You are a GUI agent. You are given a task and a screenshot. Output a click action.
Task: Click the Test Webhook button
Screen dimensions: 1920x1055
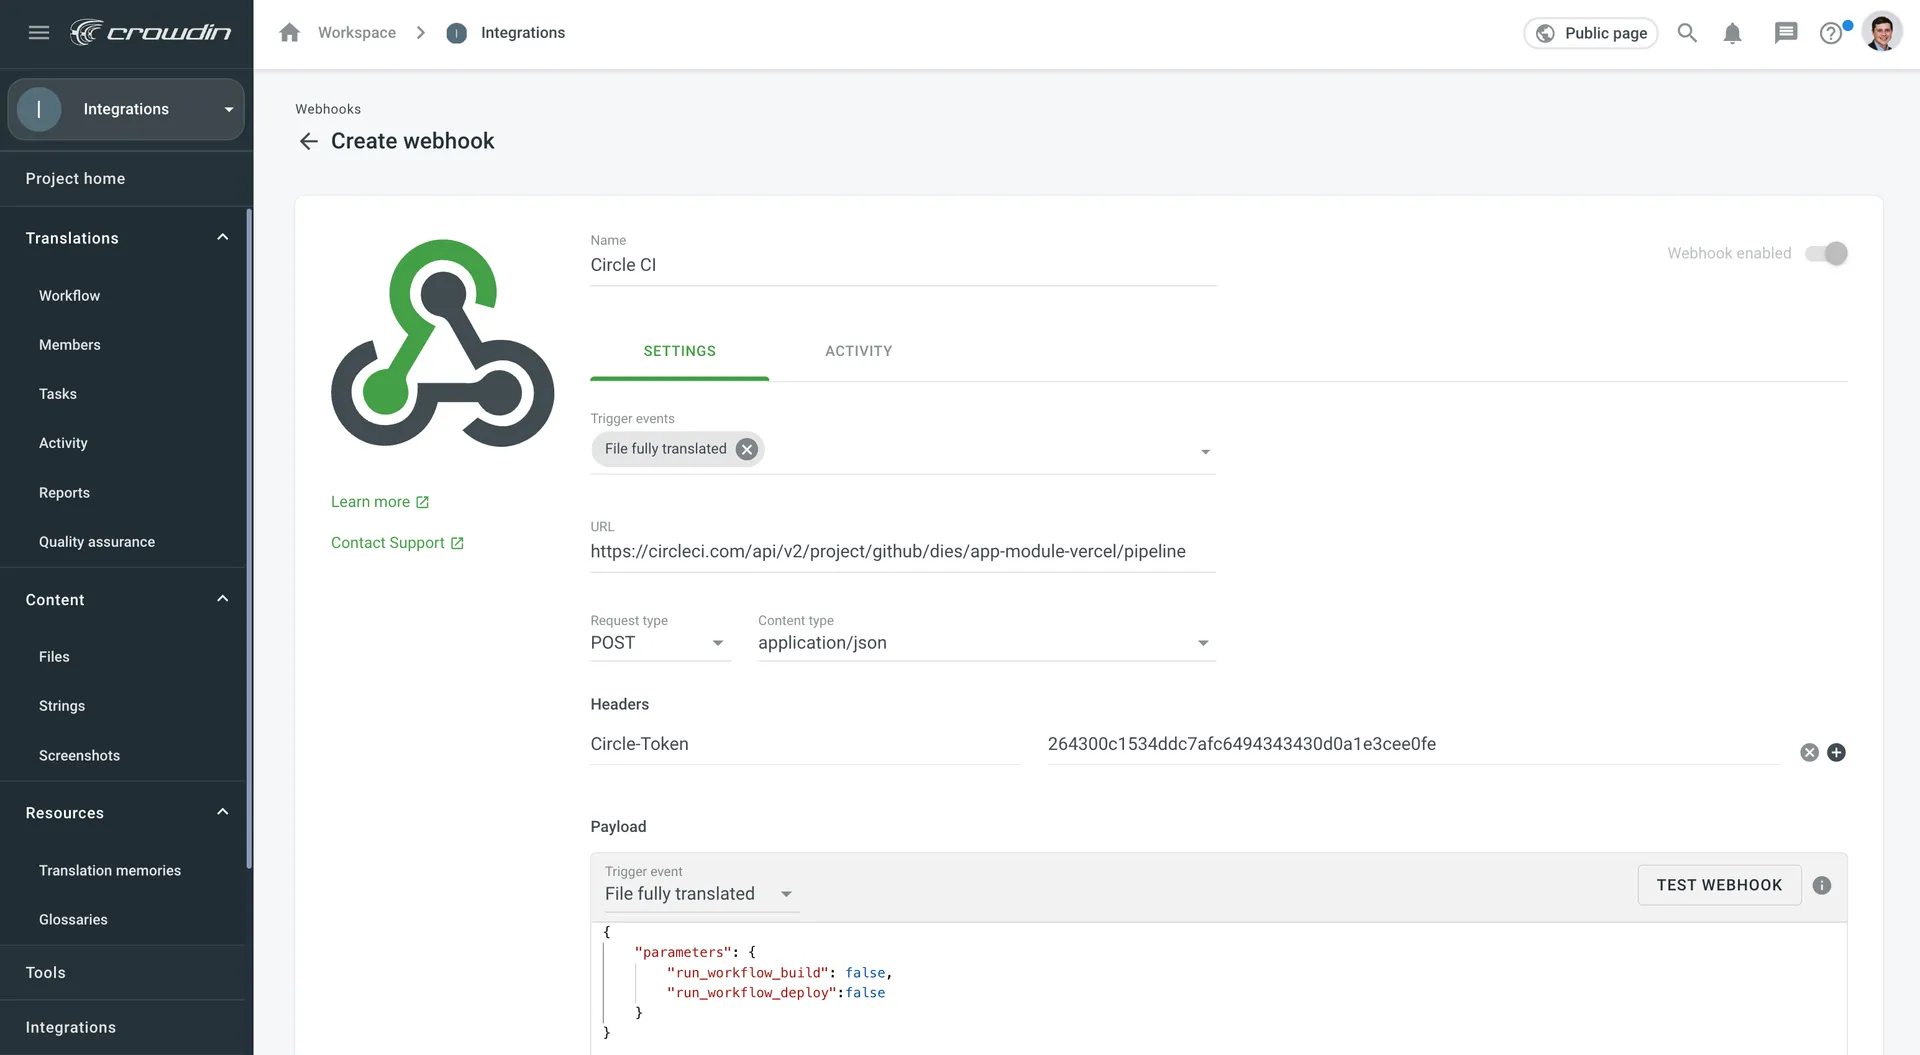pyautogui.click(x=1719, y=885)
